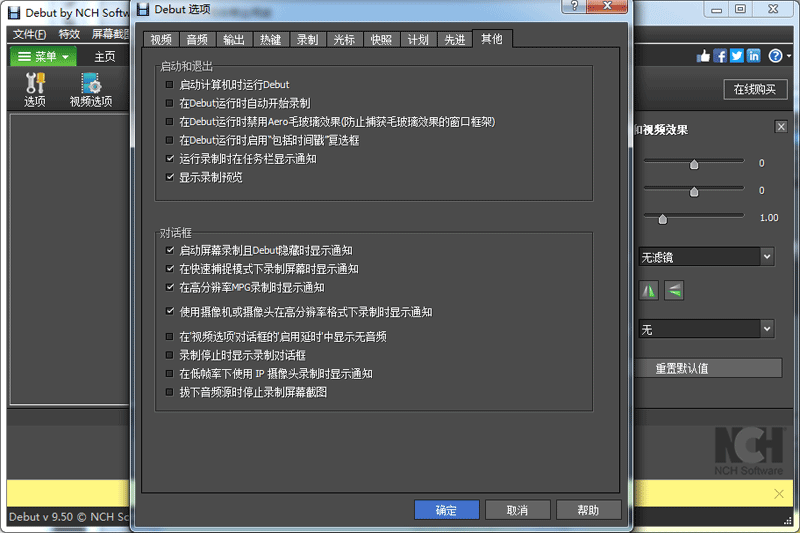
Task: Switch to the 输出 tab
Action: (x=234, y=40)
